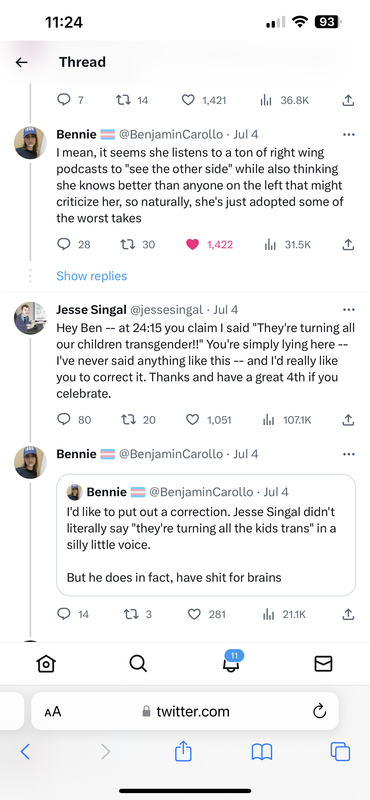This screenshot has width=370, height=800.
Task: Open more options on Jesse Singal's tweet
Action: pos(349,310)
